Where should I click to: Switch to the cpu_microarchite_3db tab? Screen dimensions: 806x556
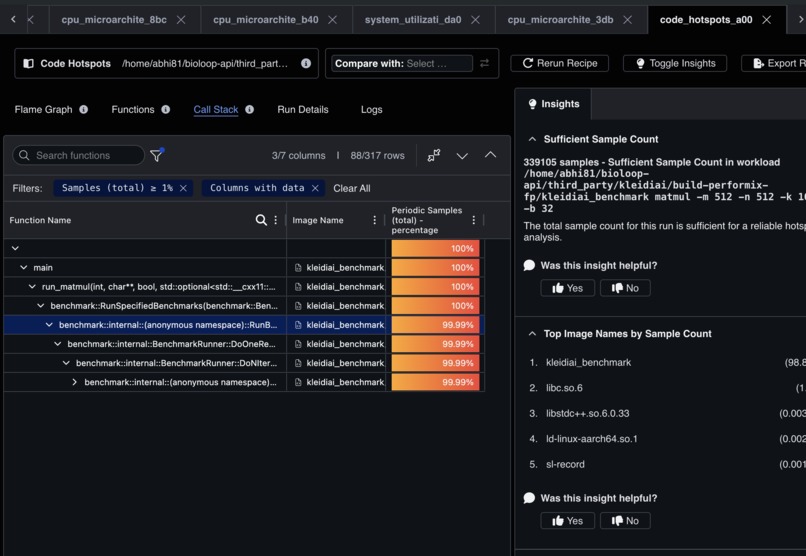[560, 20]
